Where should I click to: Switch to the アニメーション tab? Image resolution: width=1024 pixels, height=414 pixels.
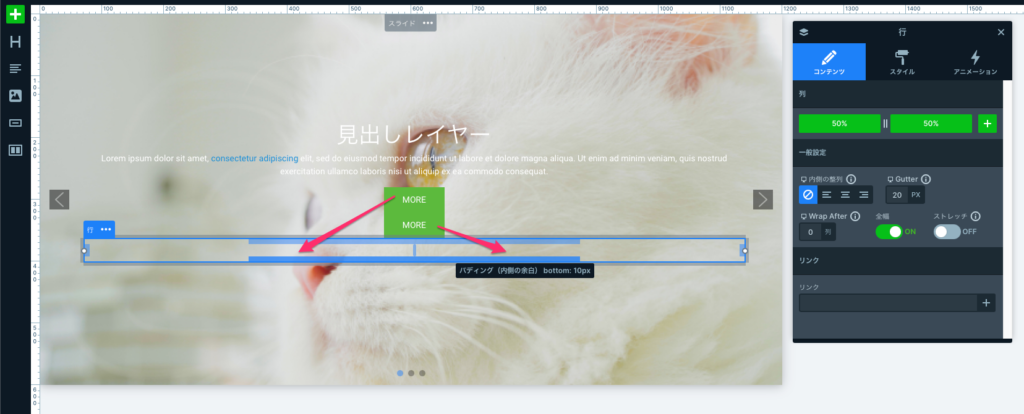pyautogui.click(x=974, y=62)
